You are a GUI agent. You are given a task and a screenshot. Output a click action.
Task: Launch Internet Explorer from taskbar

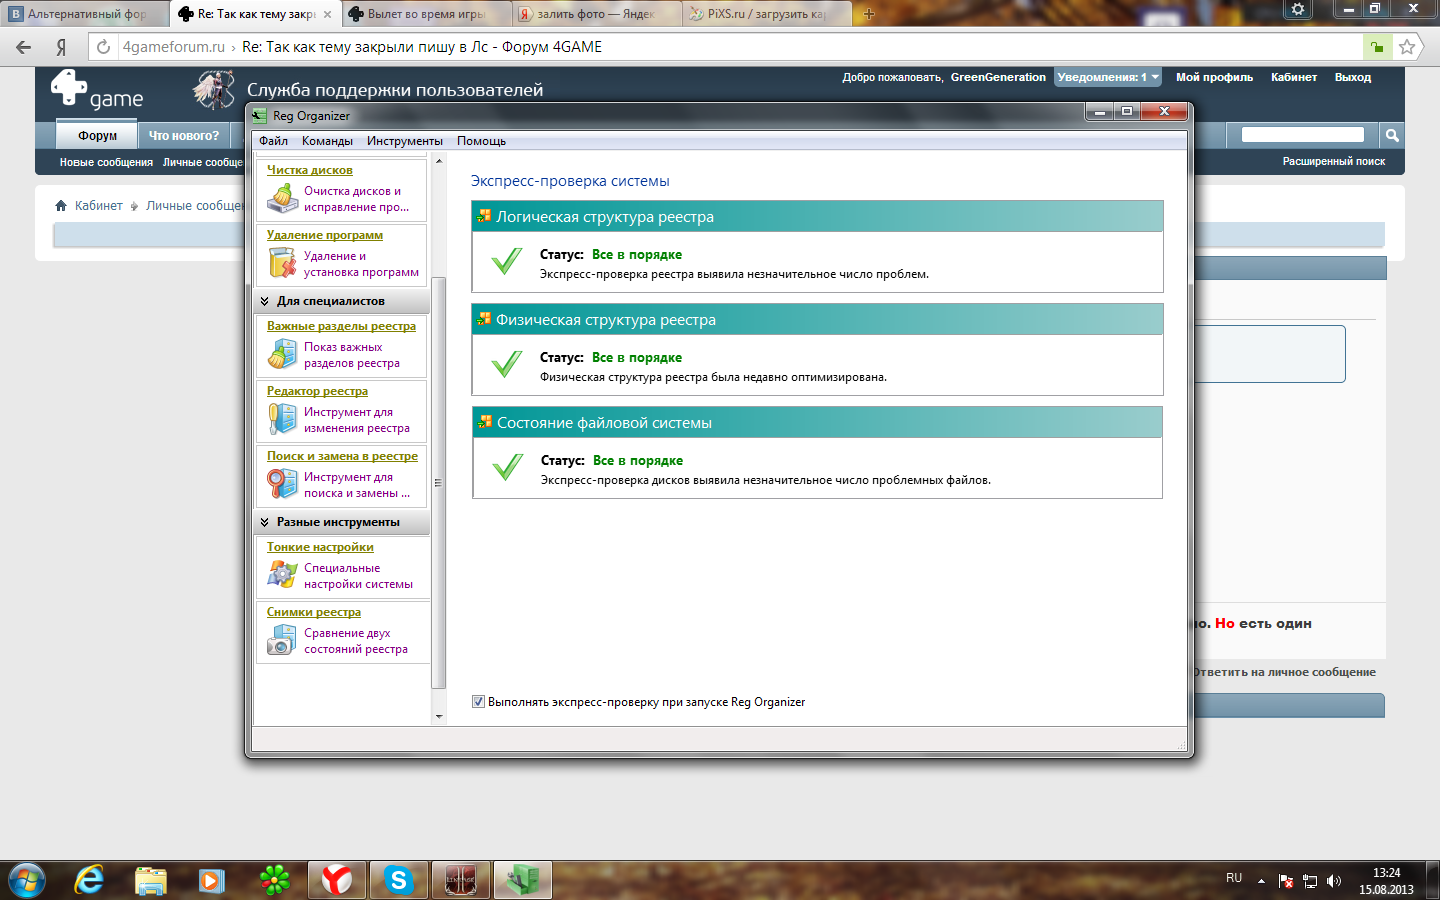coord(89,880)
